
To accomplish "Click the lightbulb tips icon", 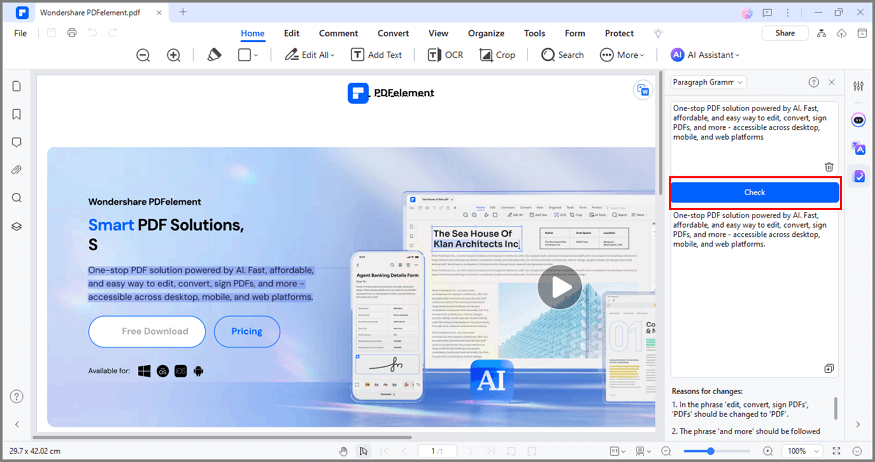I will (x=658, y=33).
